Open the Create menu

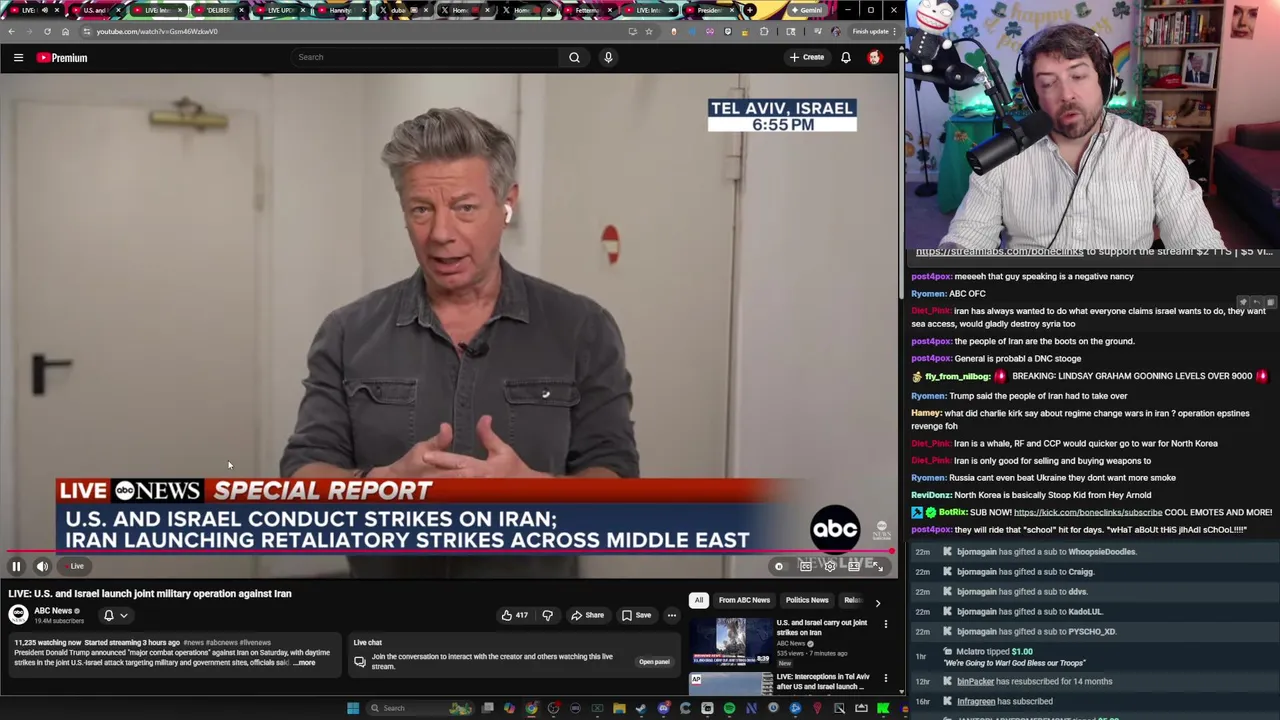[x=807, y=57]
